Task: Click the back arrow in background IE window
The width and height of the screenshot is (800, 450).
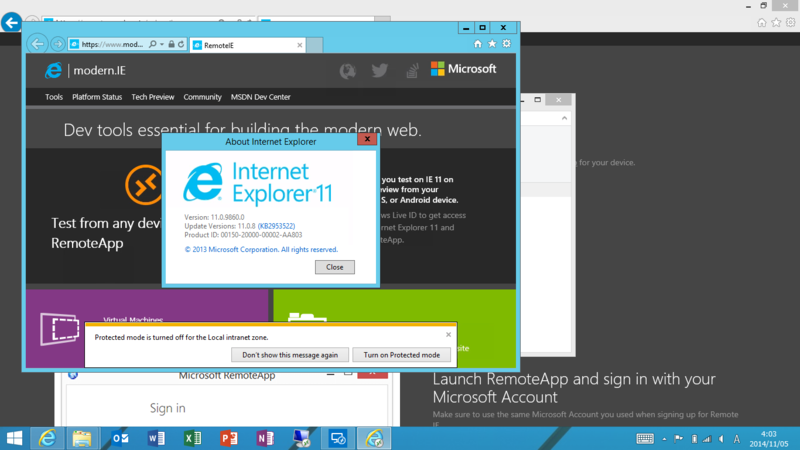Action: [11, 22]
